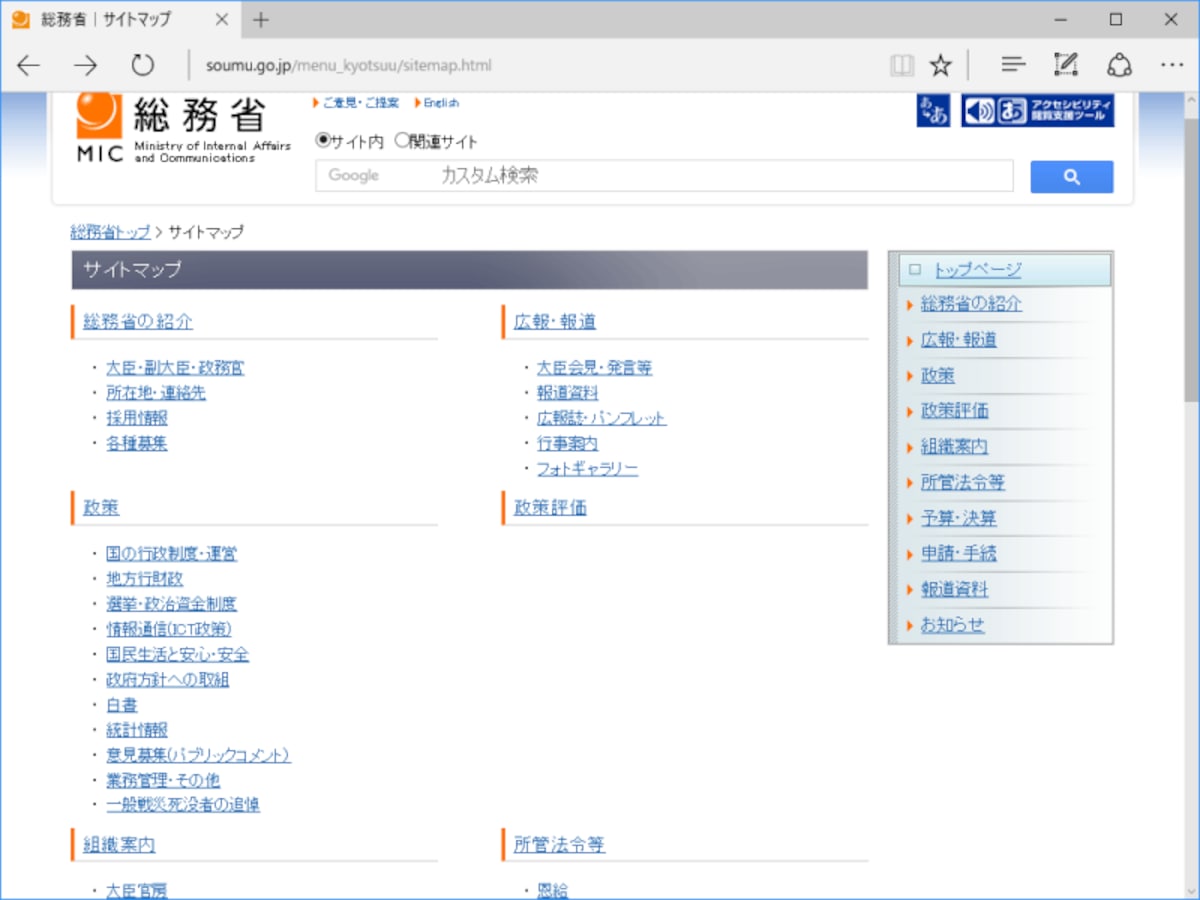Open 一般戦災死没者の追悼 link

pyautogui.click(x=183, y=805)
